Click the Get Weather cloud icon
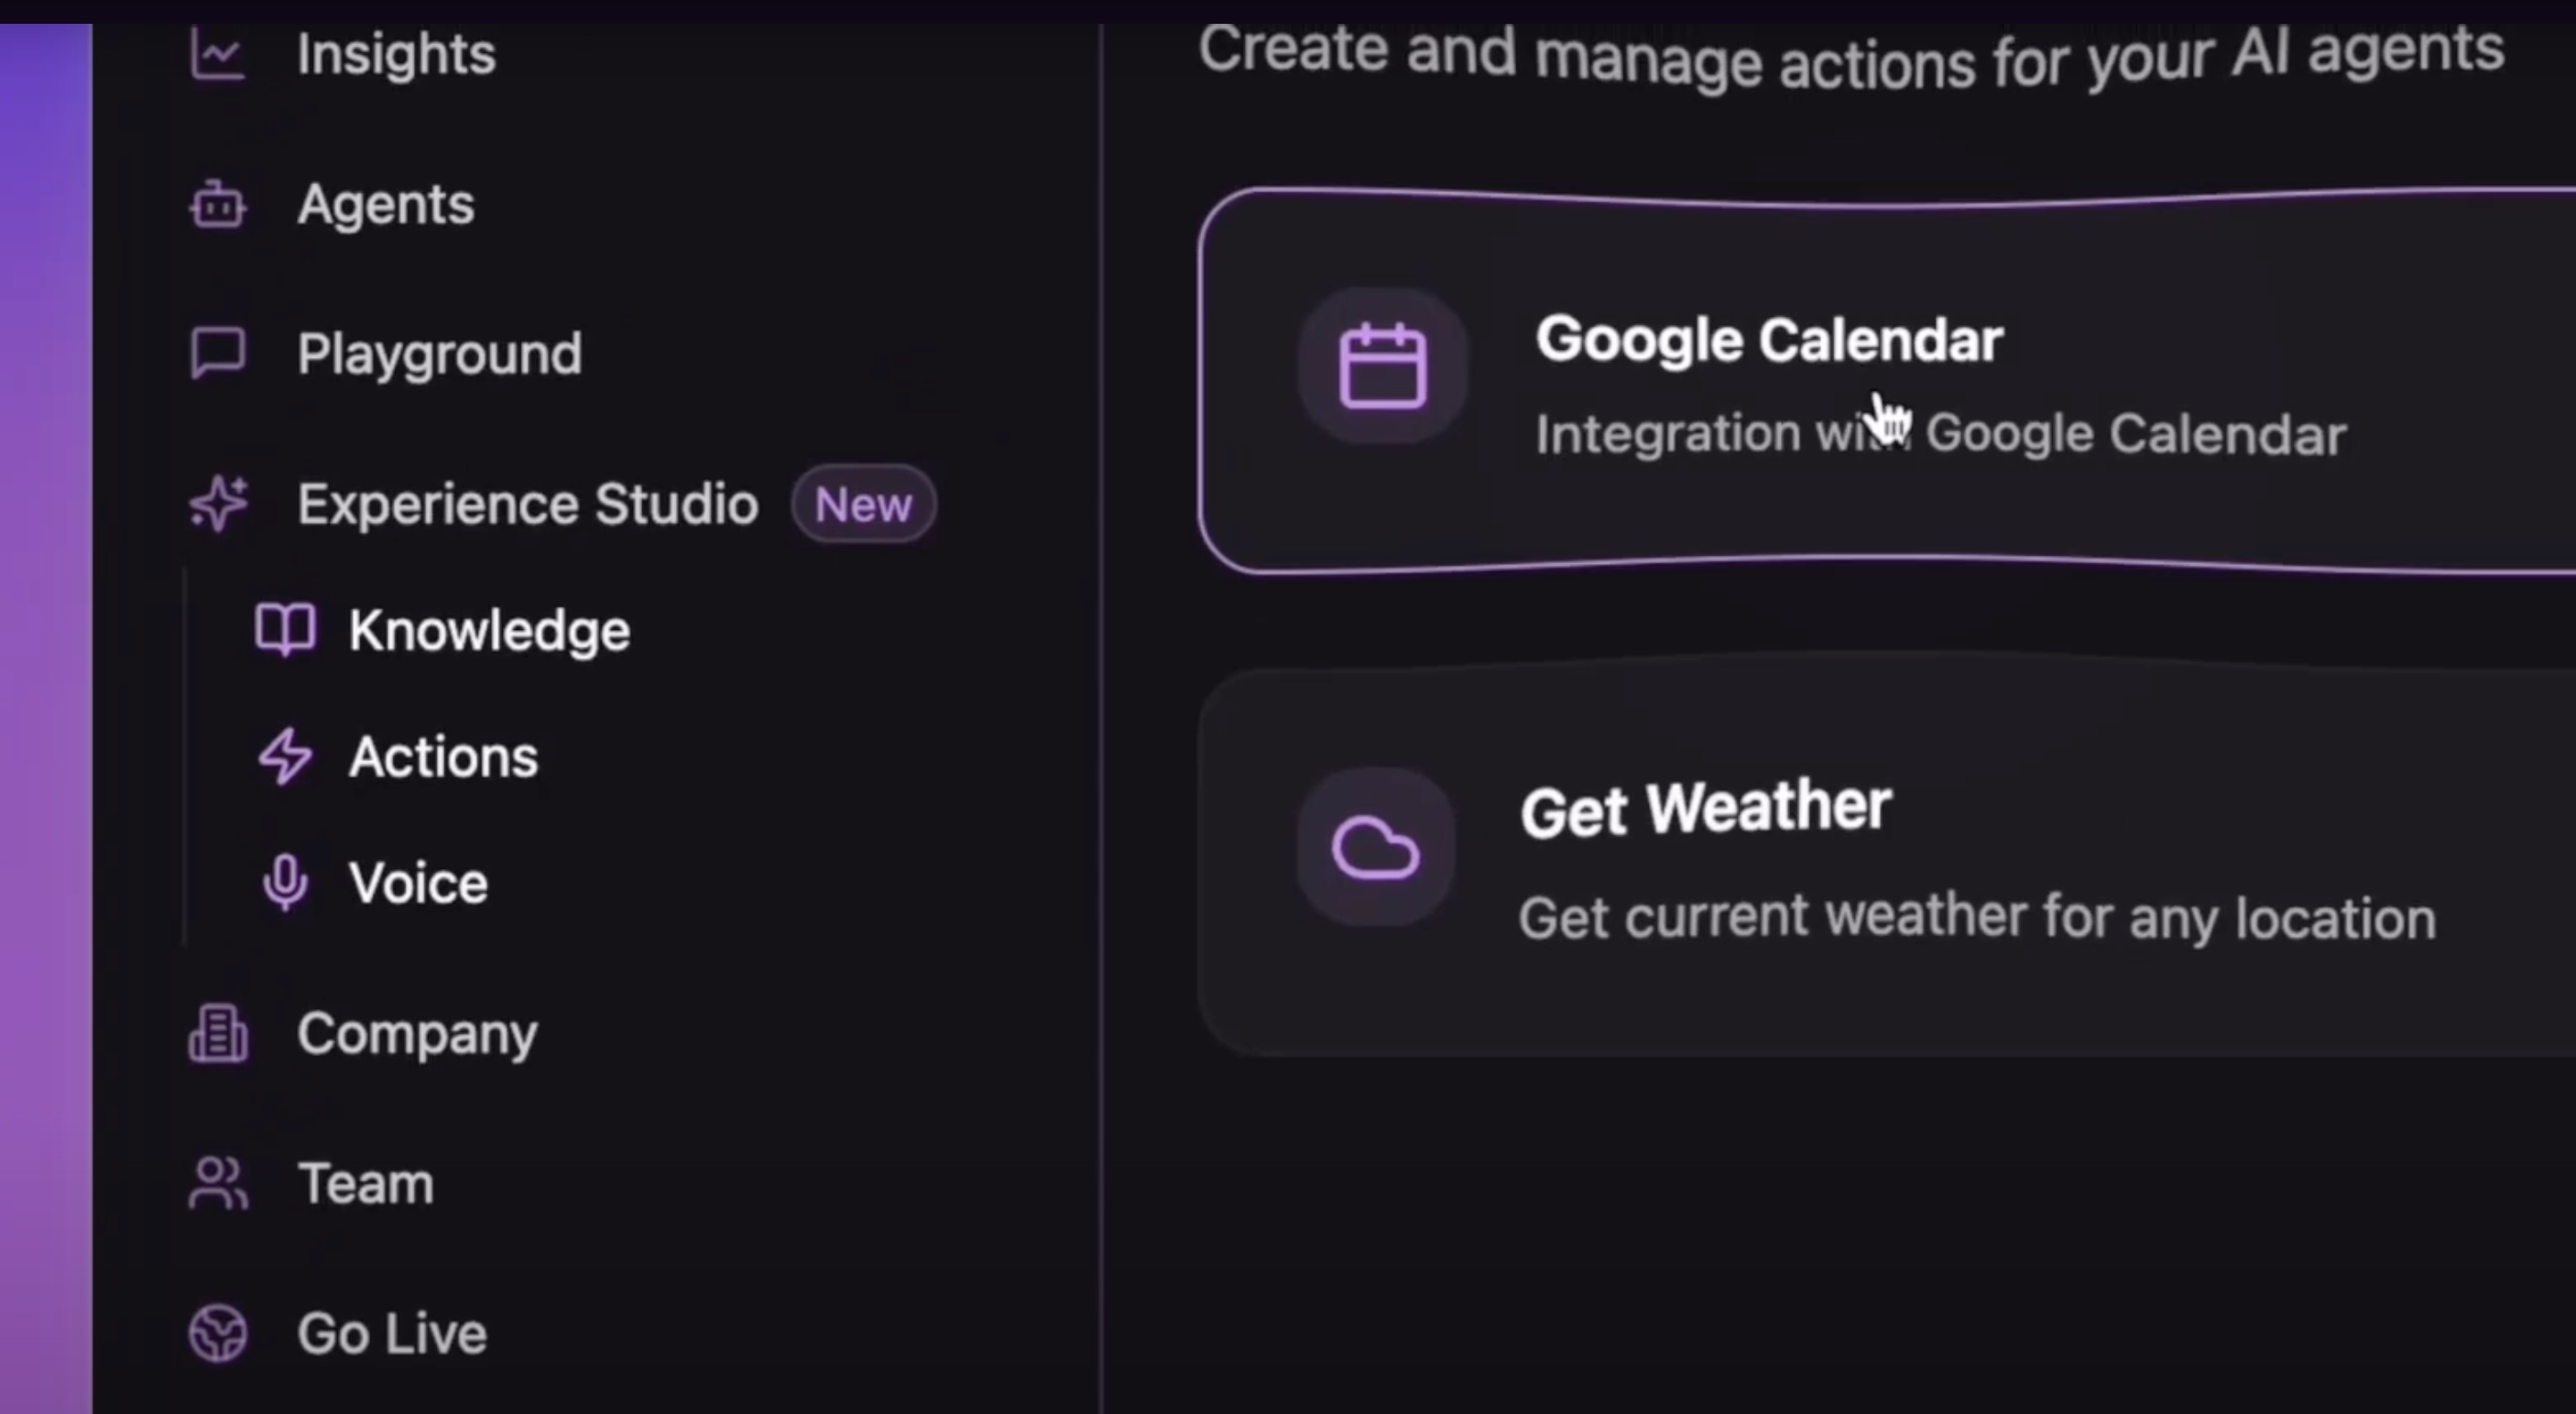 point(1375,848)
